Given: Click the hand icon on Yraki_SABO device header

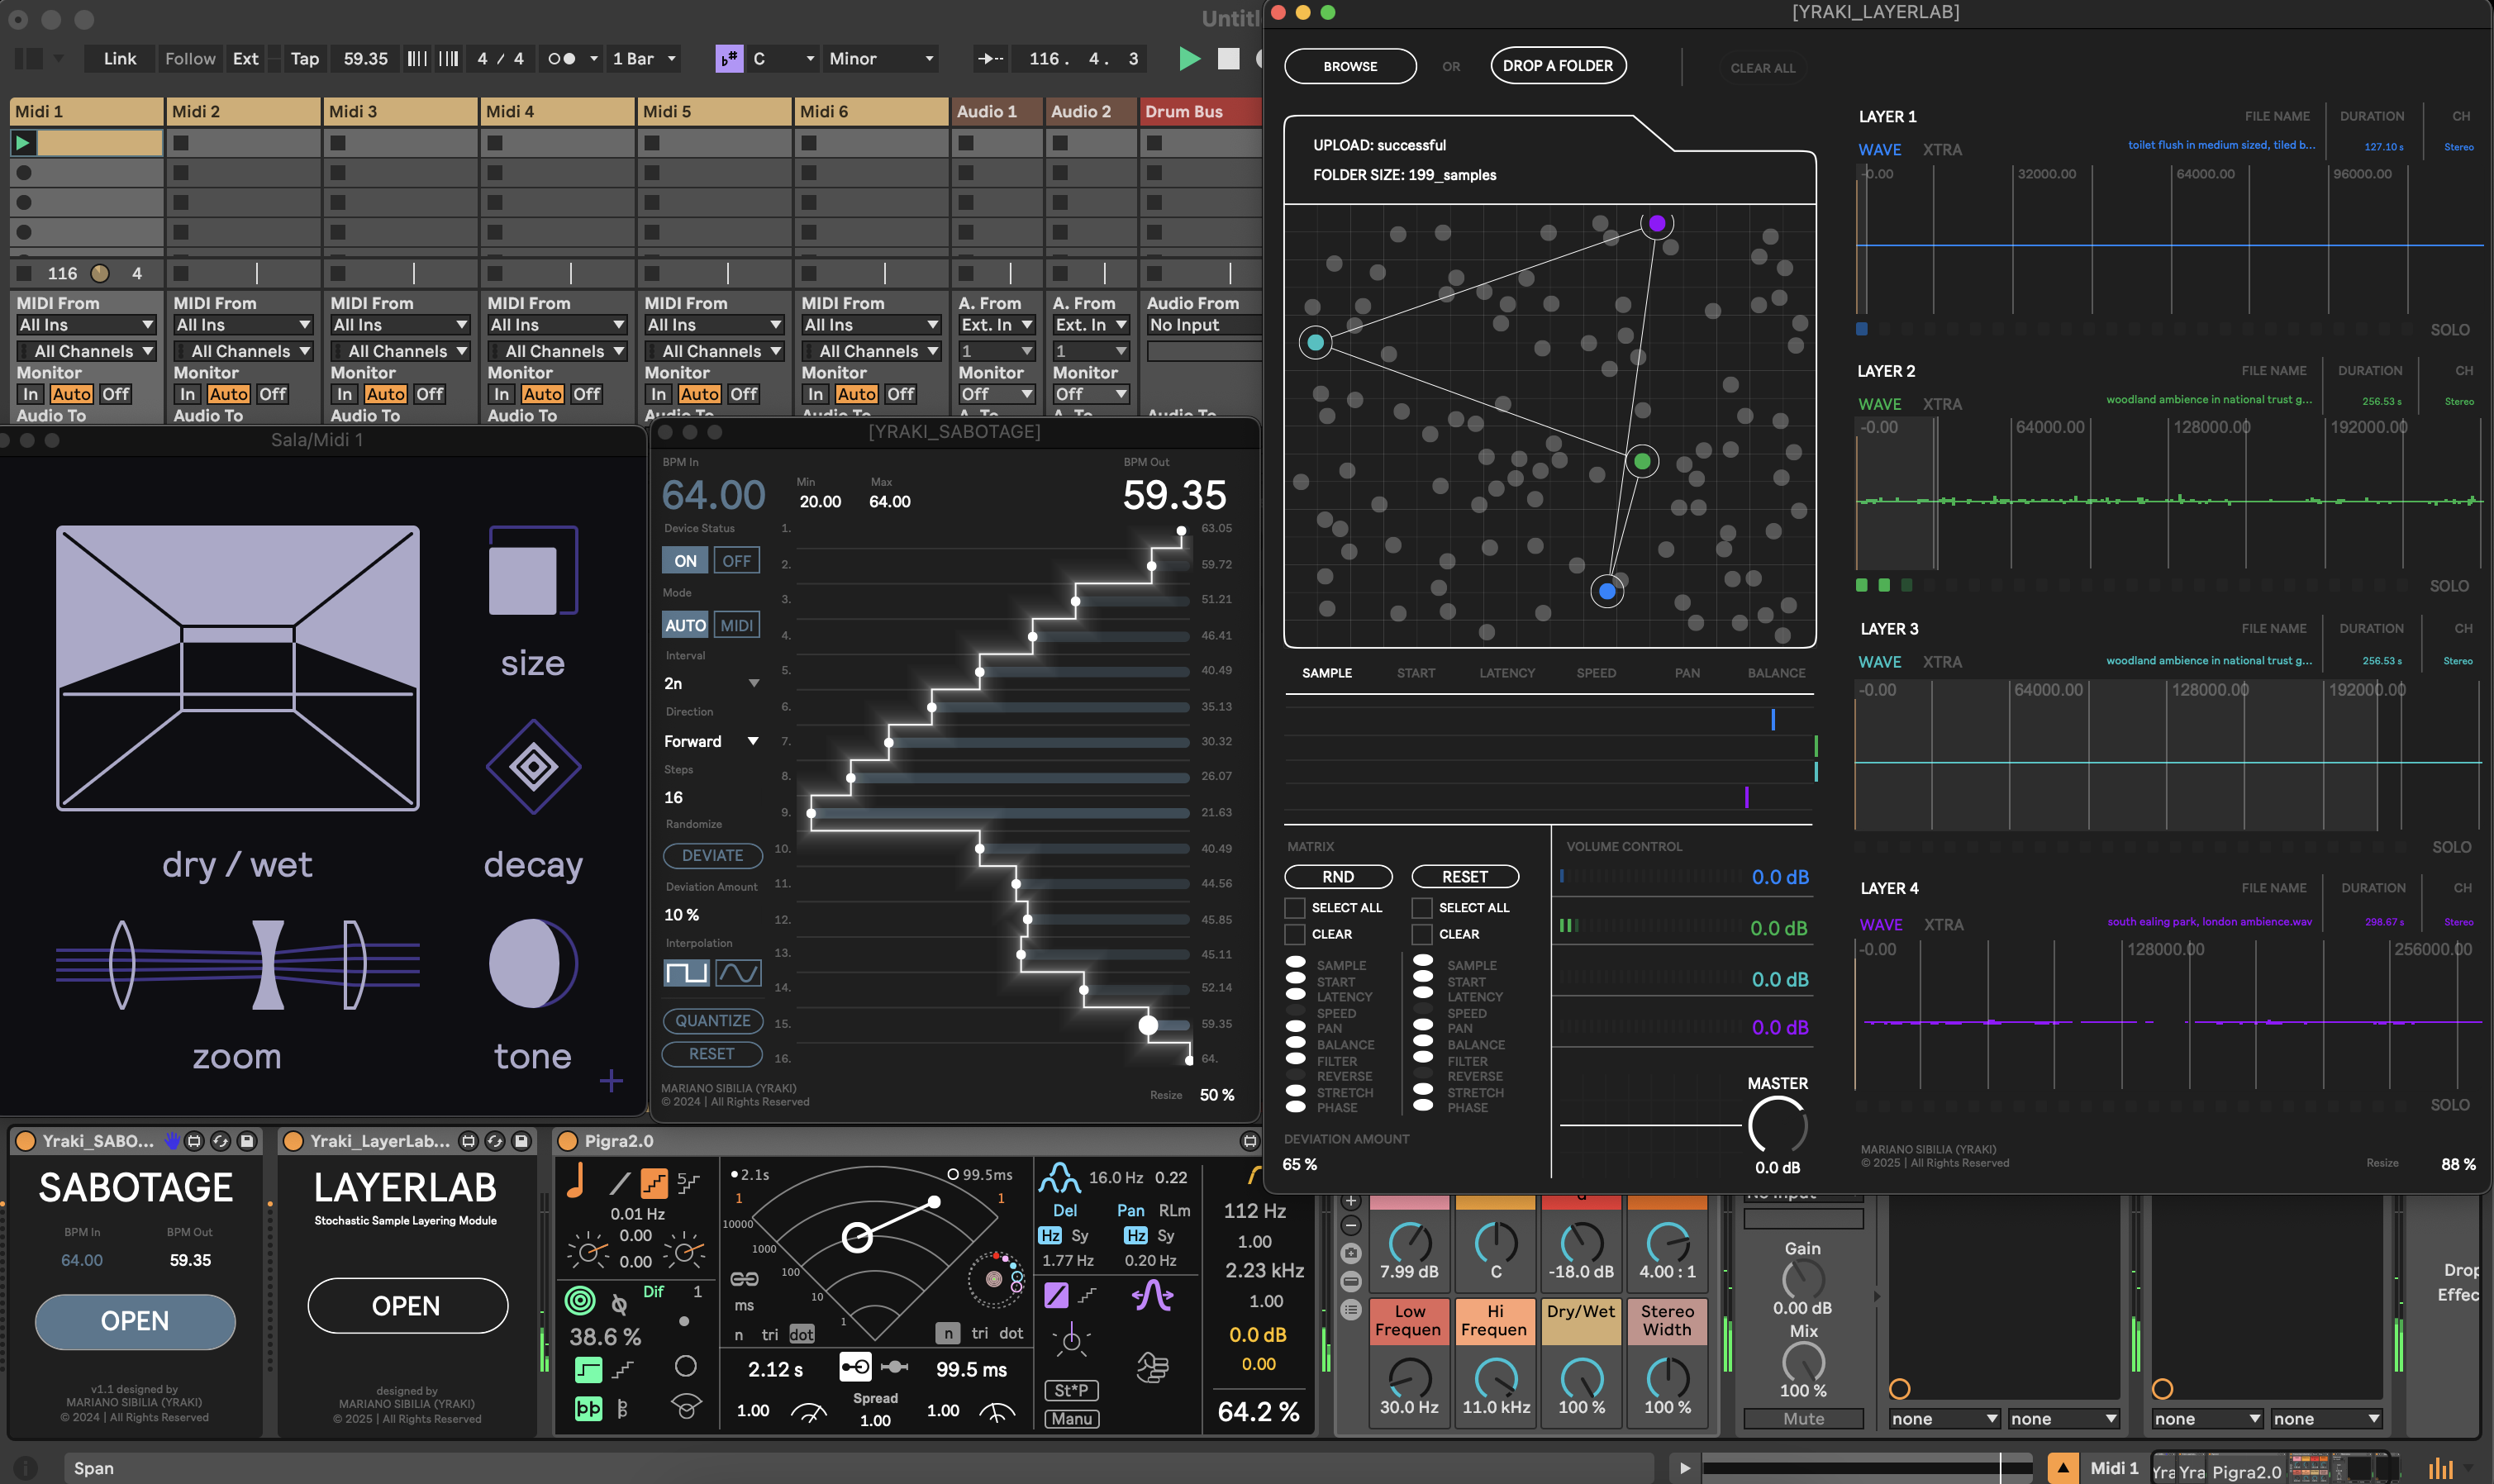Looking at the screenshot, I should coord(172,1141).
